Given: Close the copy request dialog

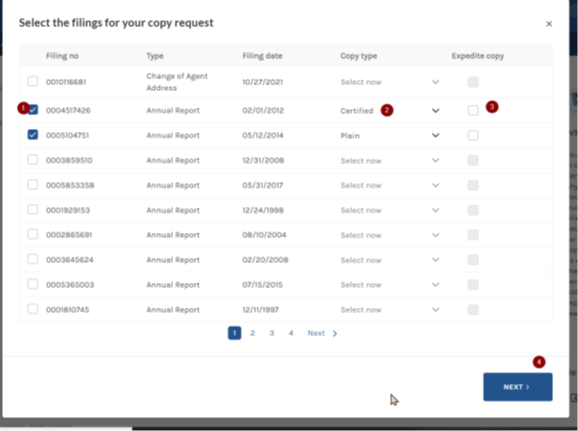Looking at the screenshot, I should click(549, 24).
